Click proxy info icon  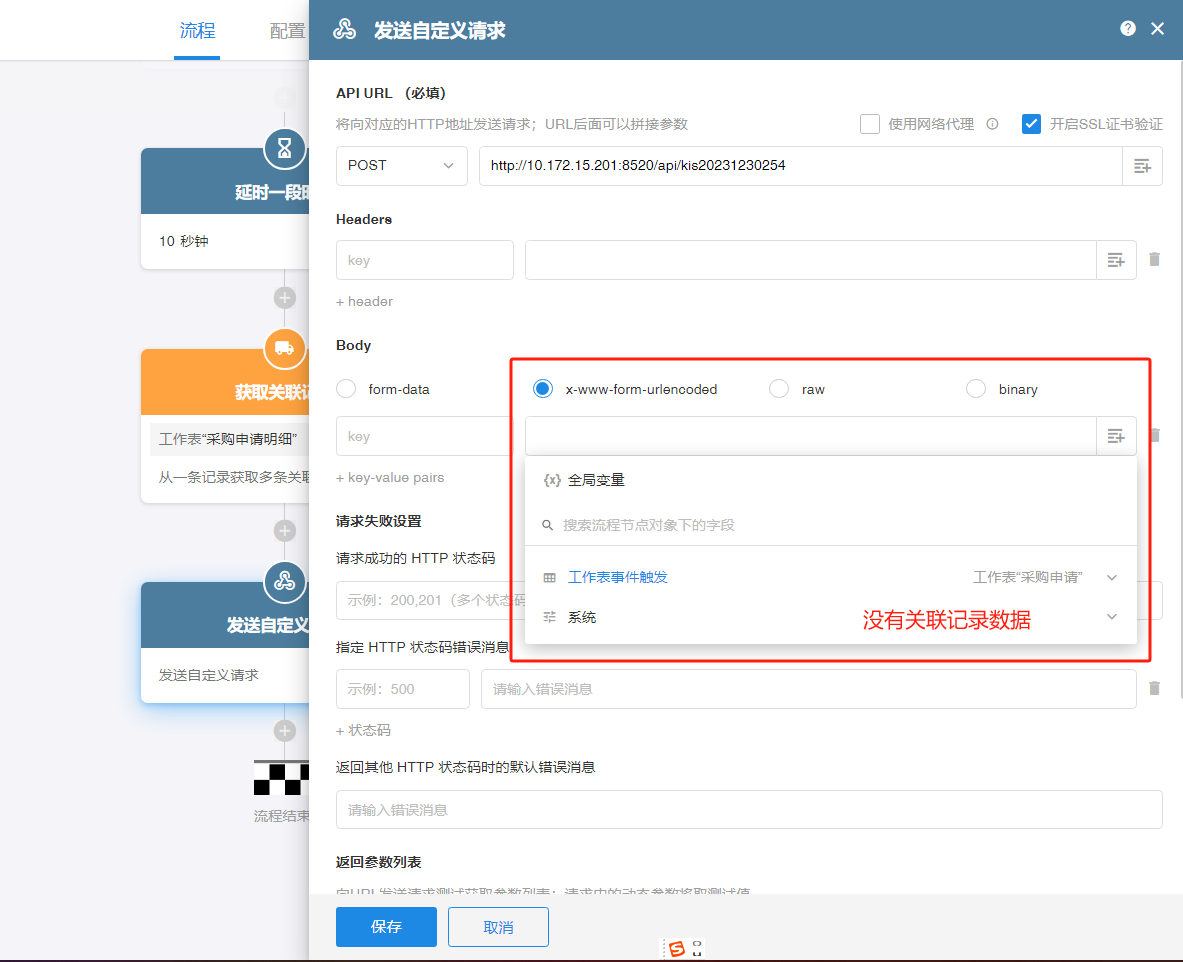coord(992,125)
